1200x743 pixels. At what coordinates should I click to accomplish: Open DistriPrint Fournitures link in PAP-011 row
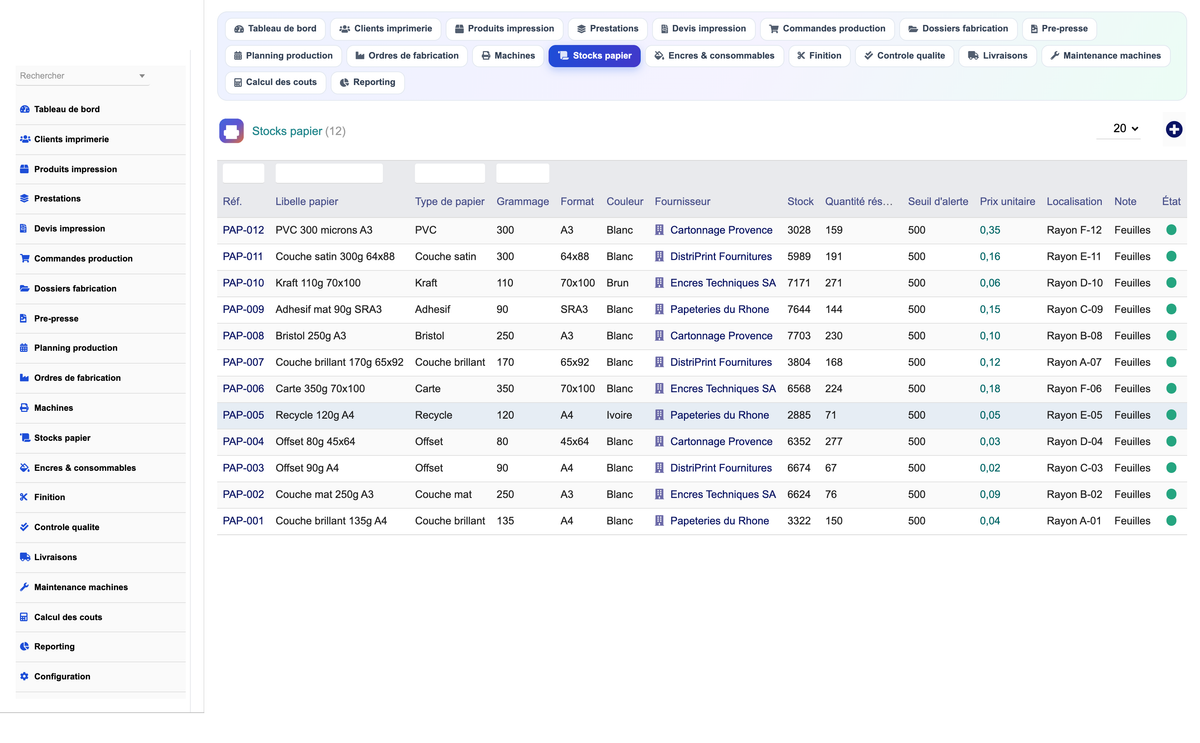point(721,257)
